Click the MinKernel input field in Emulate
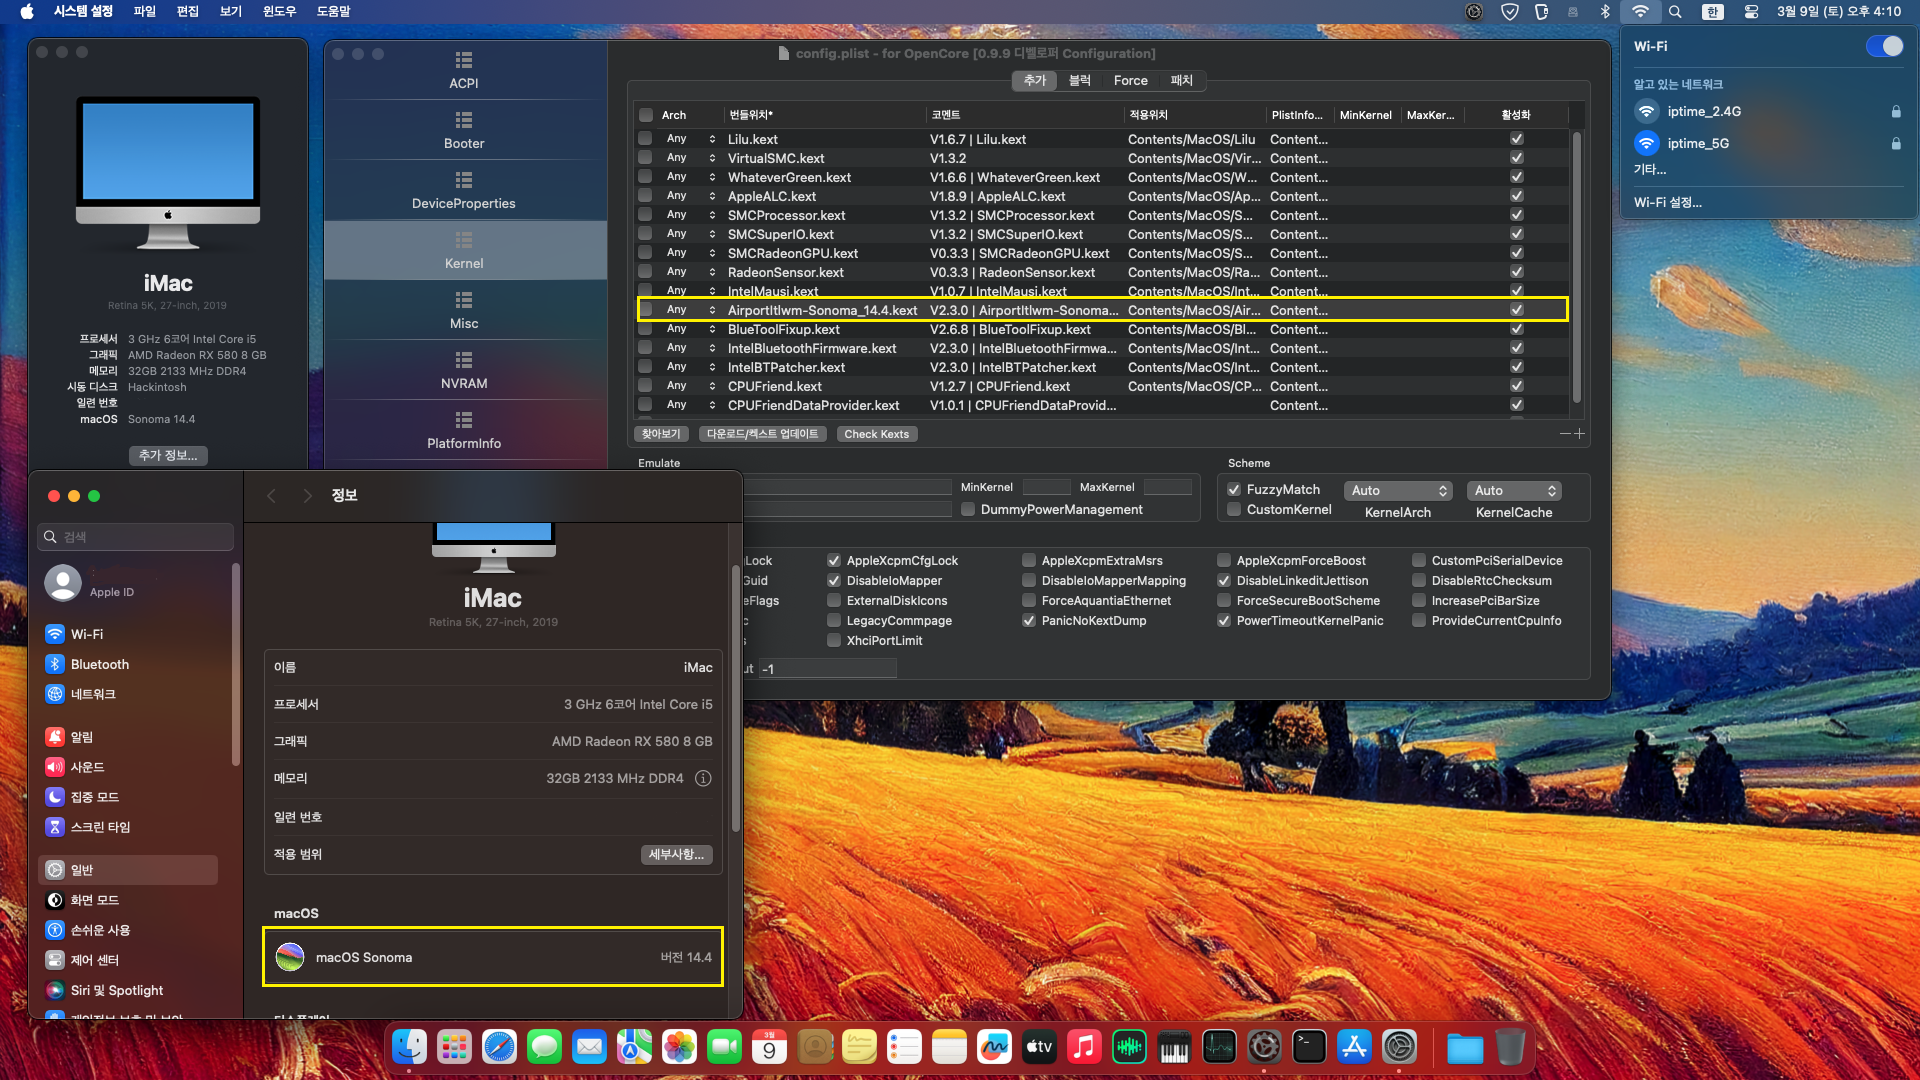Viewport: 1920px width, 1080px height. (x=1047, y=487)
